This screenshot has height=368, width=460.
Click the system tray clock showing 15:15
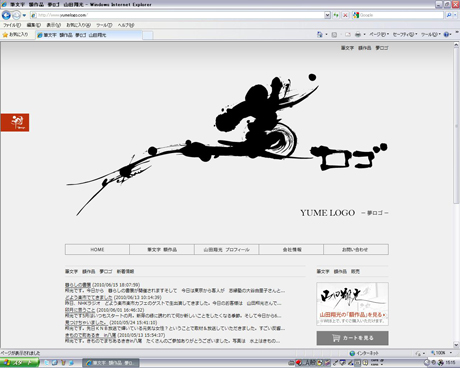[451, 362]
